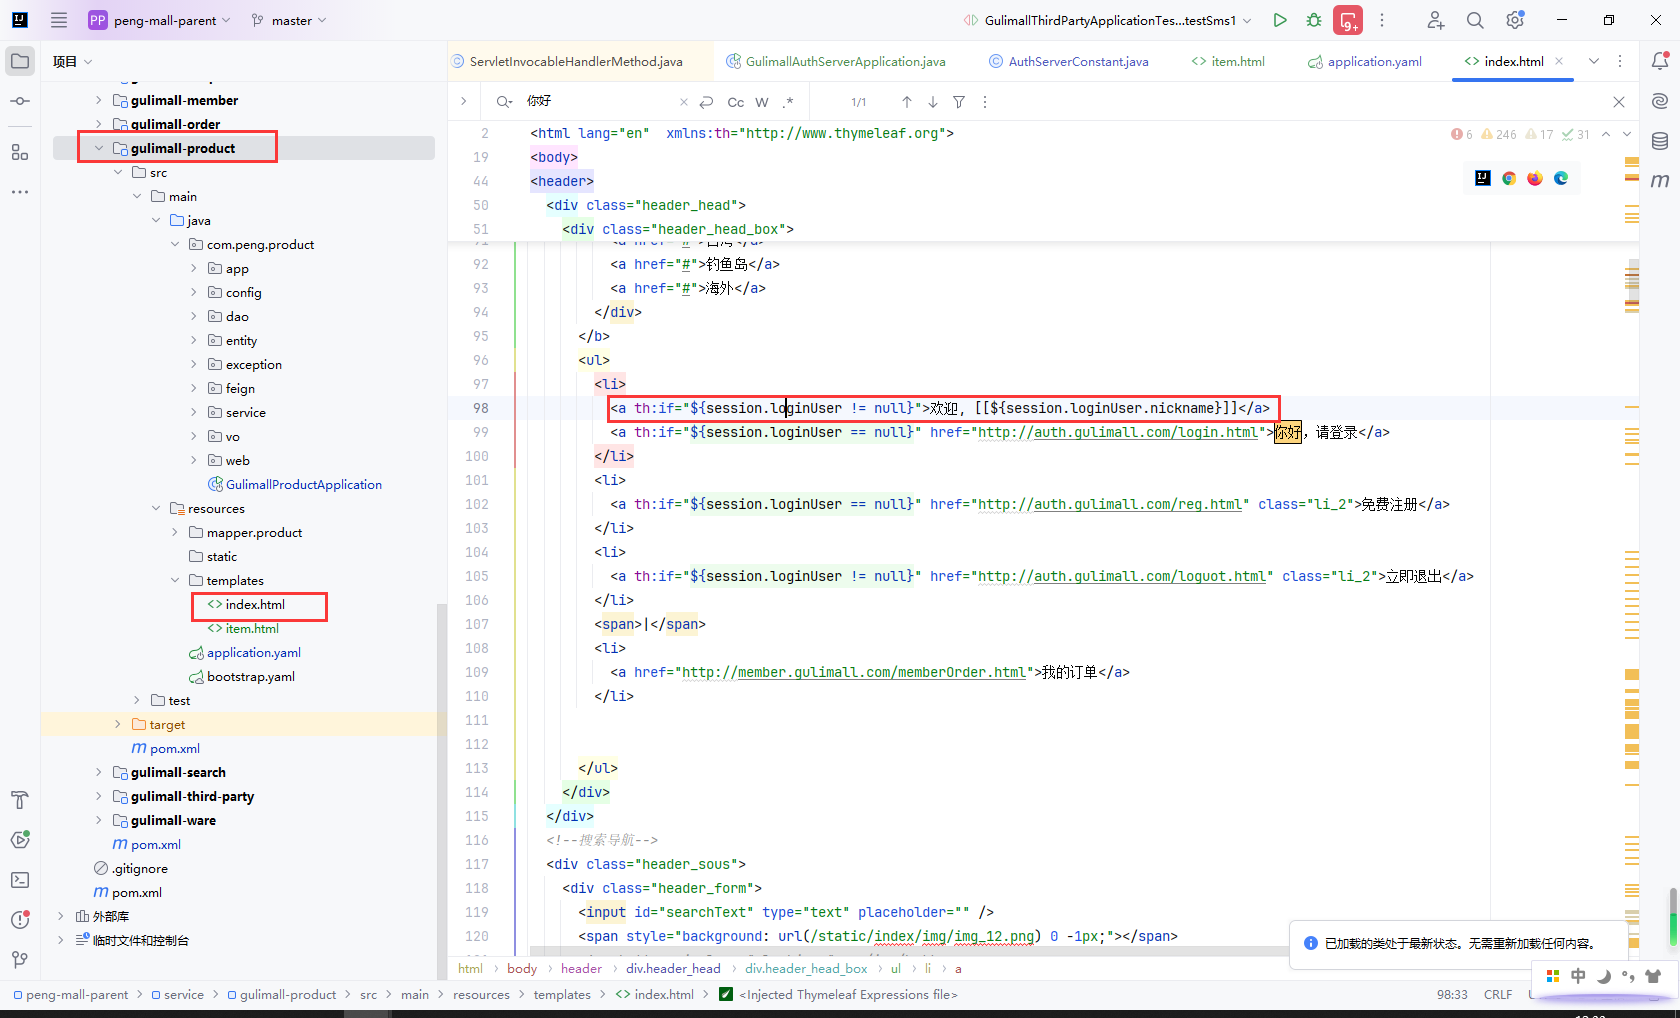Toggle whole Words W in search
This screenshot has height=1018, width=1680.
(762, 102)
